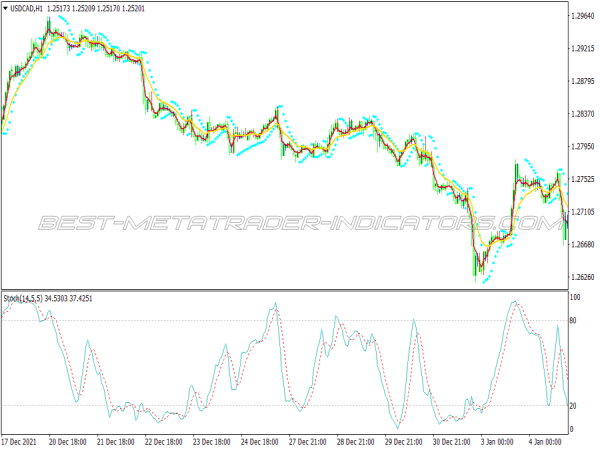600x450 pixels.
Task: Click the 17 Dec 2021 date label
Action: 19,442
